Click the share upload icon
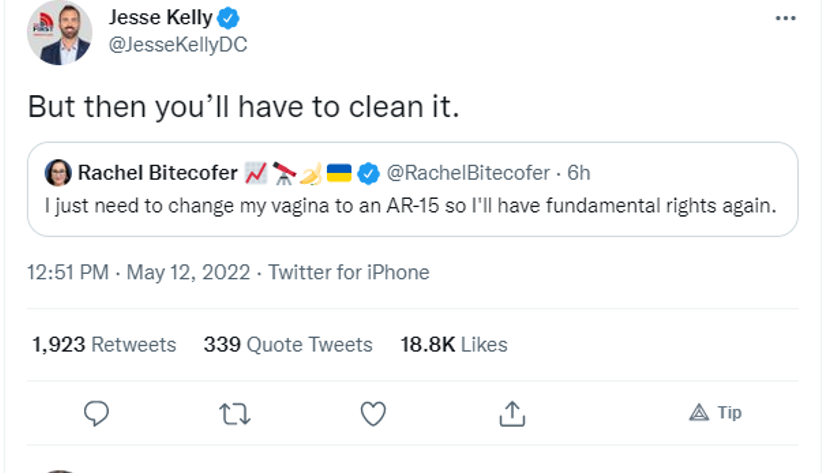 pyautogui.click(x=512, y=413)
